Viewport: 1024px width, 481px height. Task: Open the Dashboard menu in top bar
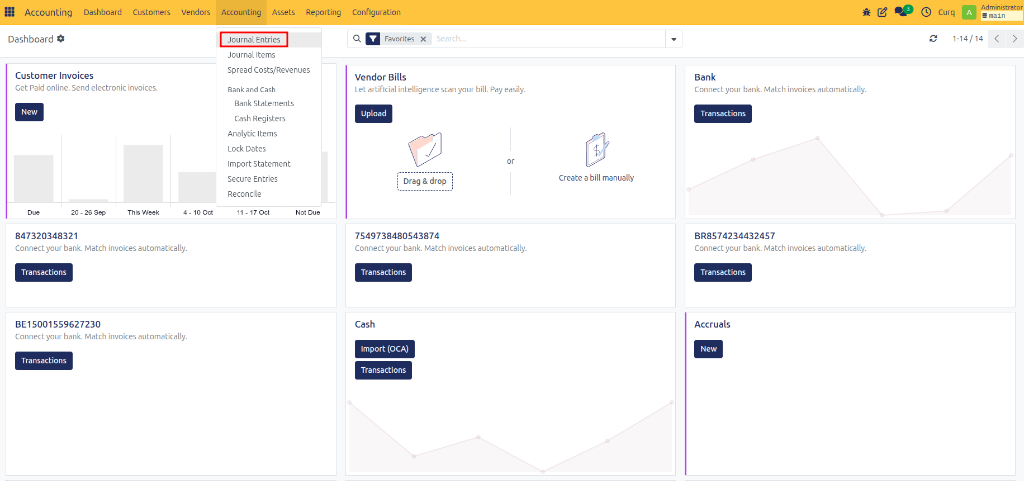click(x=103, y=12)
